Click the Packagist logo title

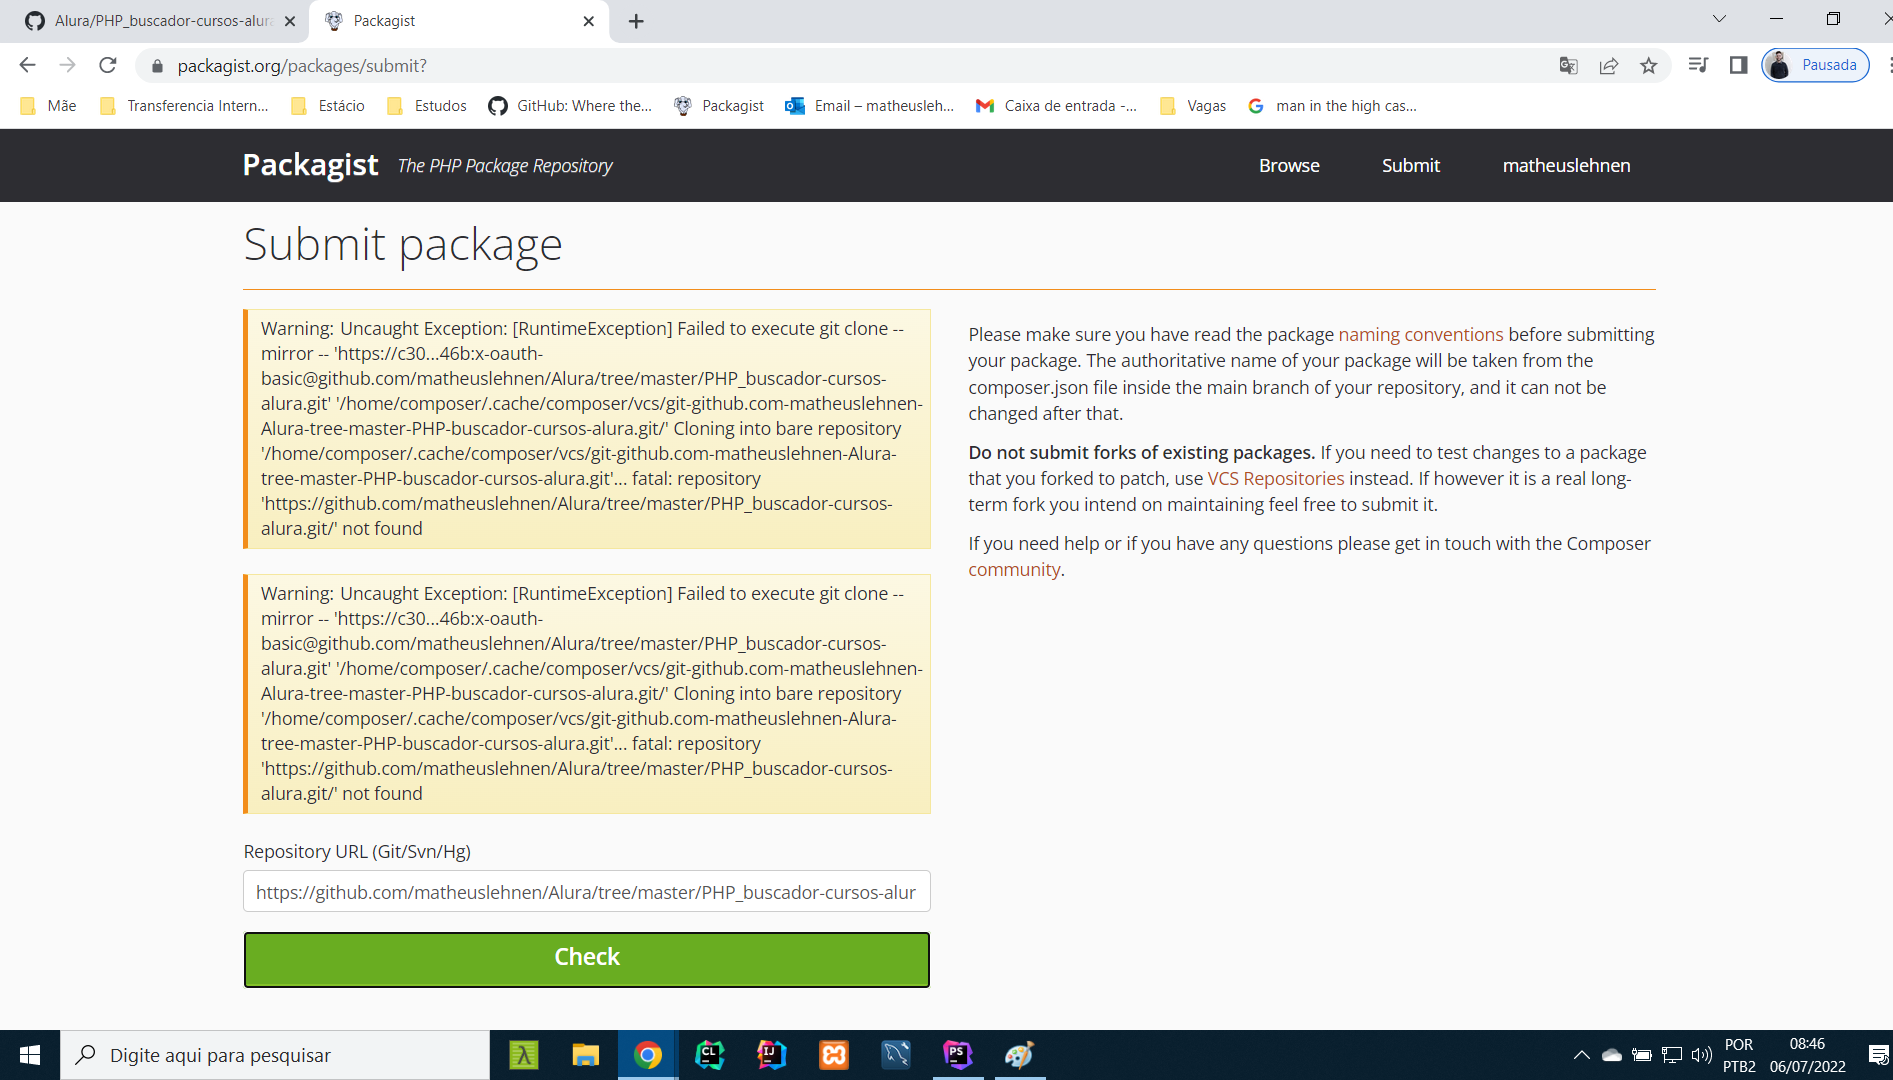coord(310,165)
